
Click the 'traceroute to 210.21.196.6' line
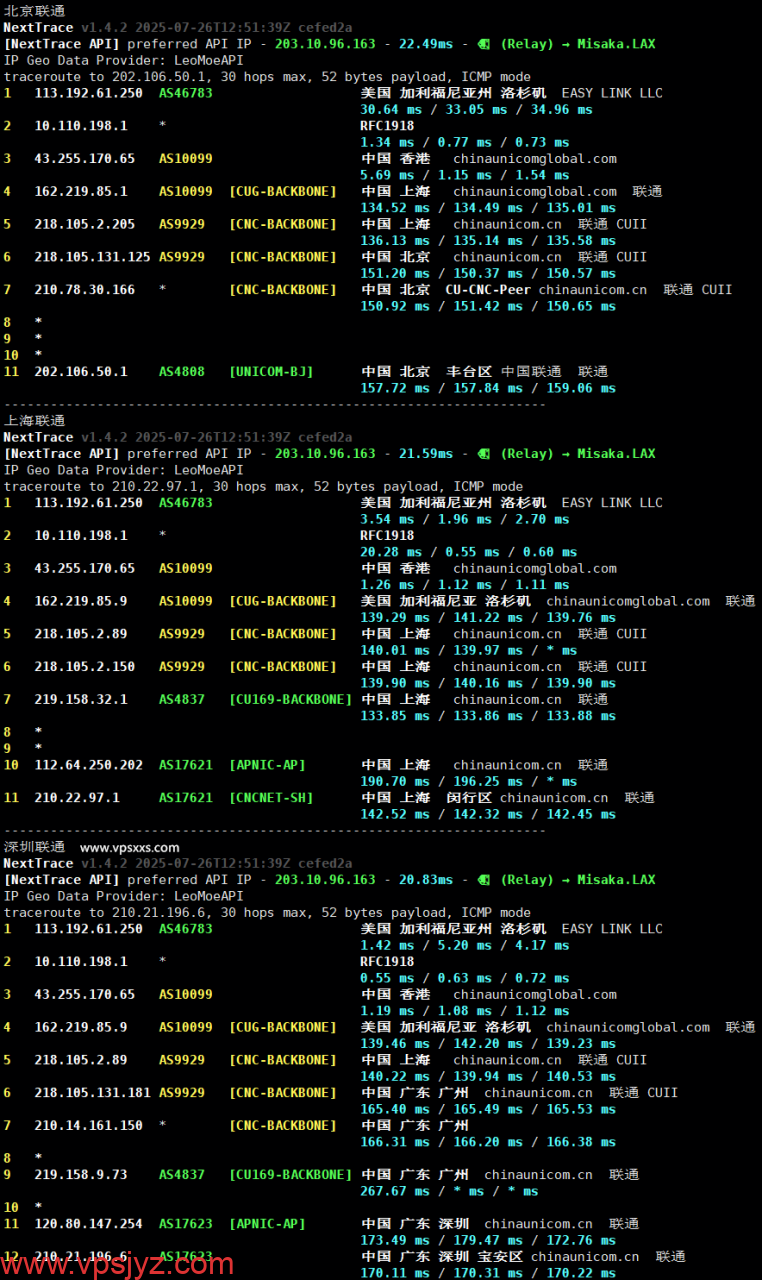[x=267, y=913]
